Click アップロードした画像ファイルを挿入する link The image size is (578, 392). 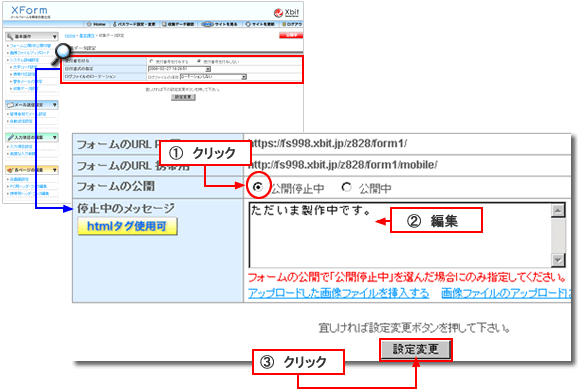(338, 293)
